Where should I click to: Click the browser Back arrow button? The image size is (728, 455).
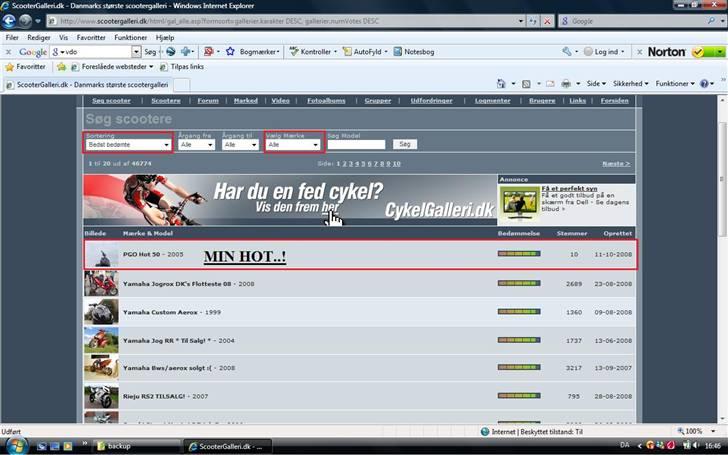coord(9,21)
